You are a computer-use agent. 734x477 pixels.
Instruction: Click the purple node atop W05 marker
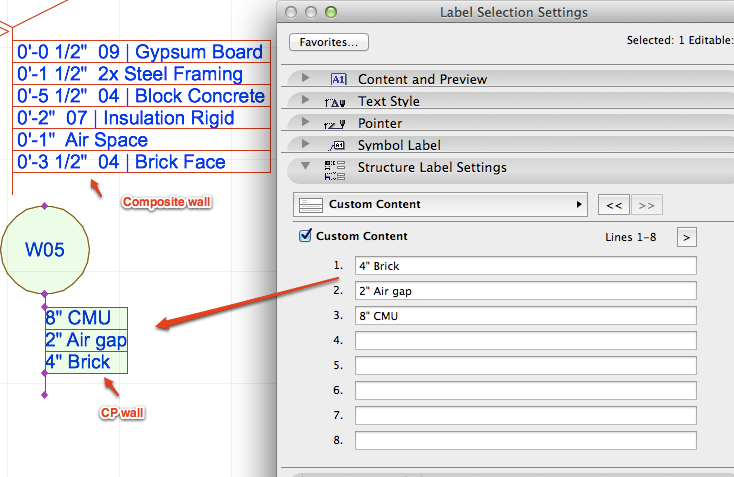45,207
